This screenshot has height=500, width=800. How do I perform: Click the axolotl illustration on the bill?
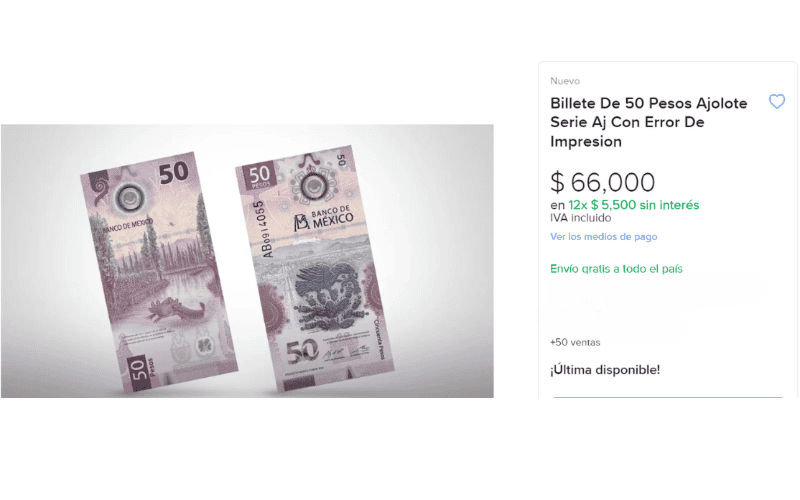176,310
